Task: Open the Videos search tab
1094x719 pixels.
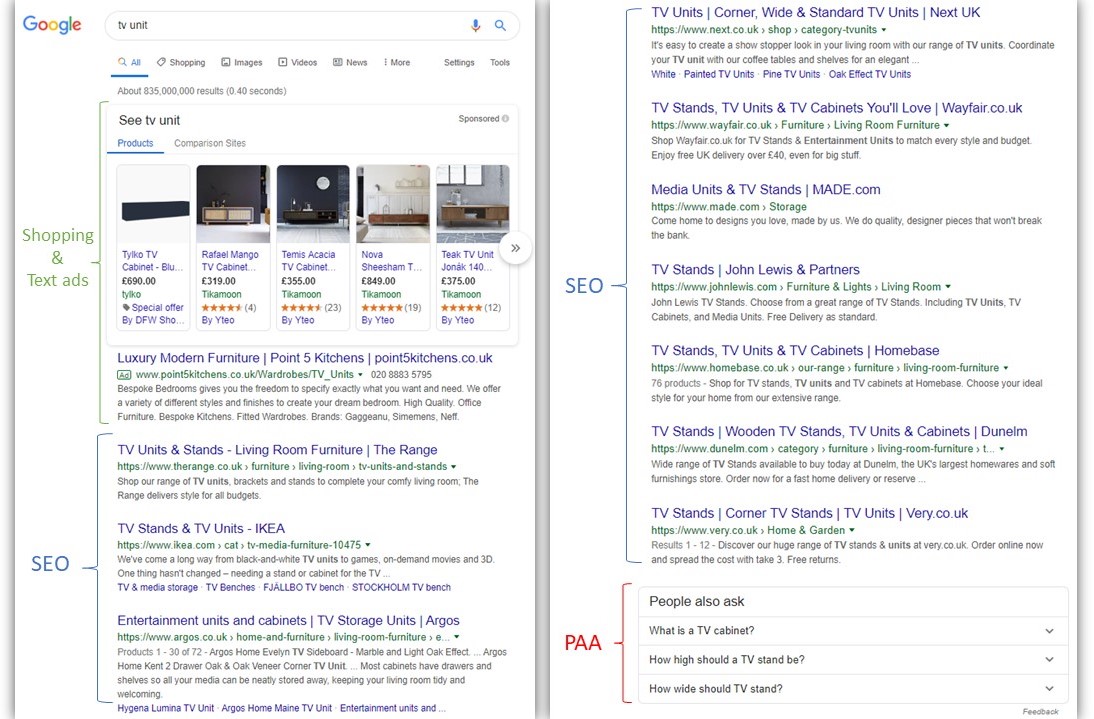Action: coord(298,62)
